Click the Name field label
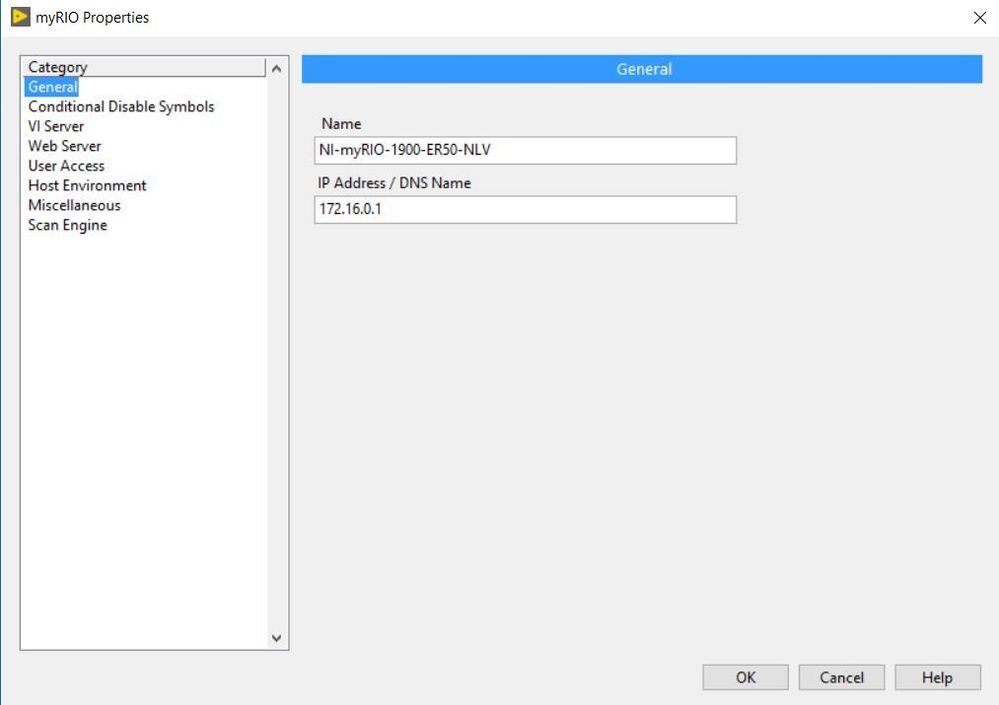 pos(341,124)
